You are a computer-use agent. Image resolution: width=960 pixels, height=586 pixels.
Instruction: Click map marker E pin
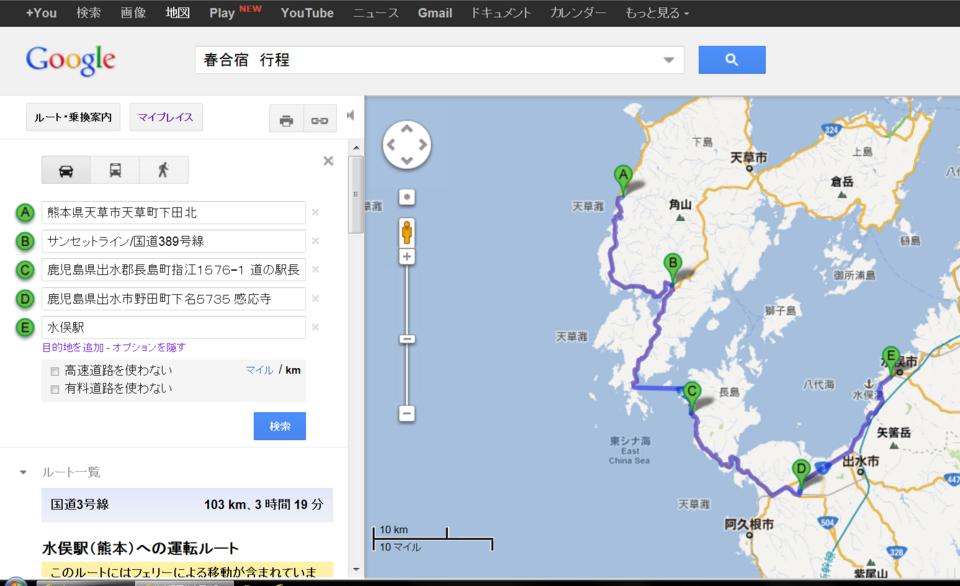pos(891,360)
